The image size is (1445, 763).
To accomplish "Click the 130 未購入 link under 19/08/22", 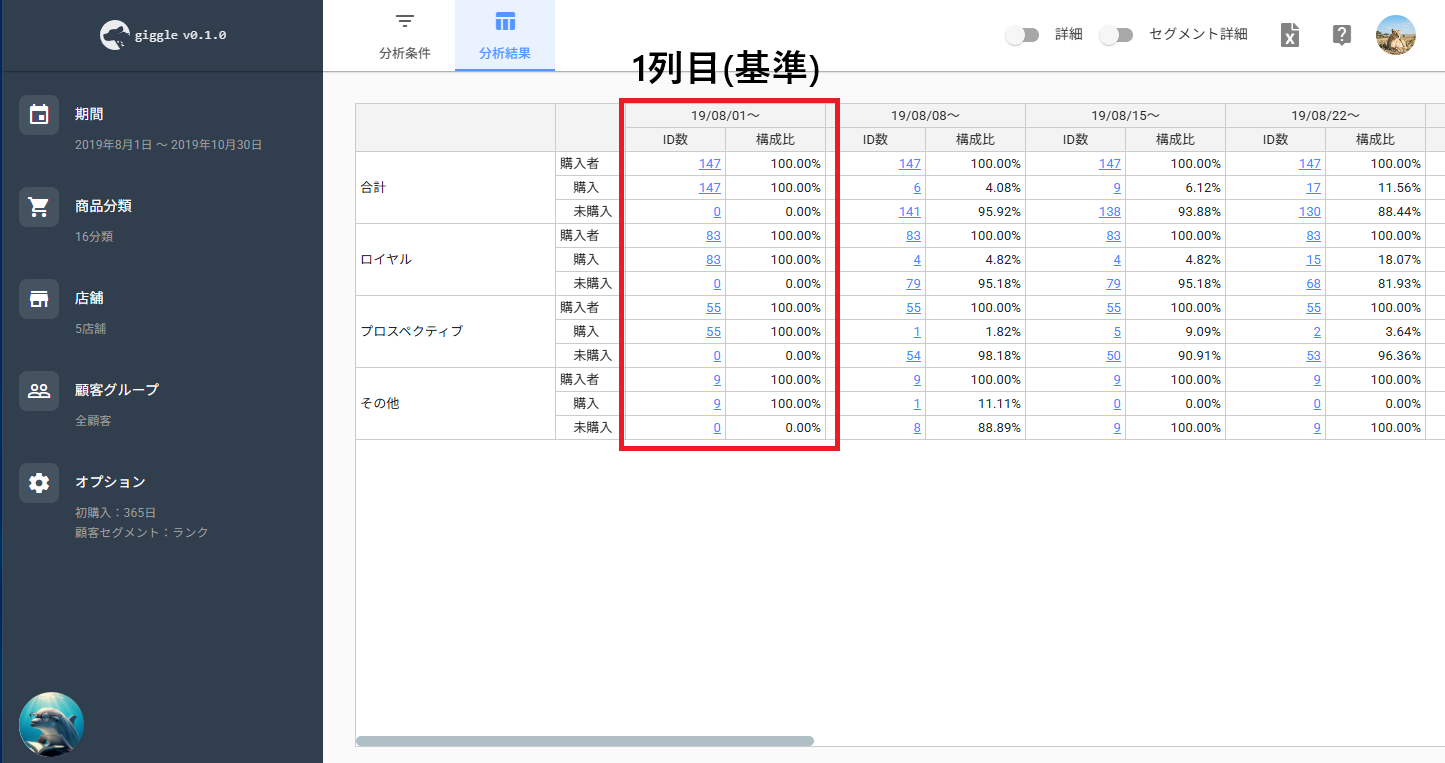I will click(x=1310, y=212).
